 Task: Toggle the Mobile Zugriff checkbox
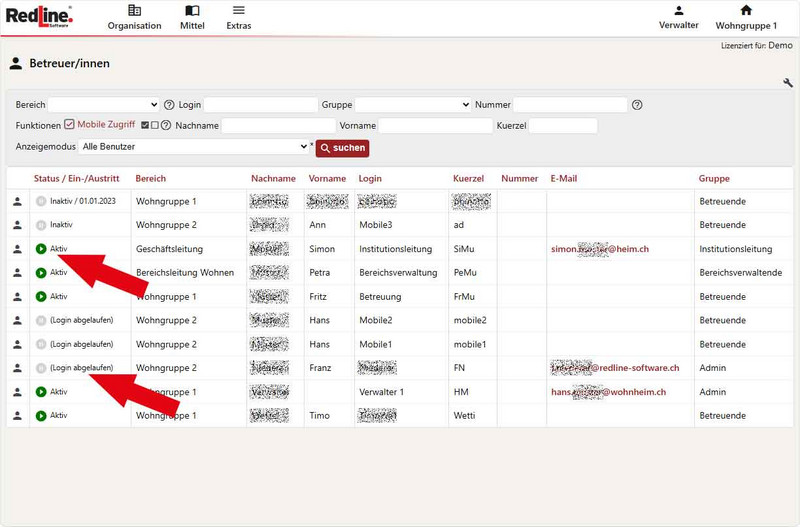[69, 125]
